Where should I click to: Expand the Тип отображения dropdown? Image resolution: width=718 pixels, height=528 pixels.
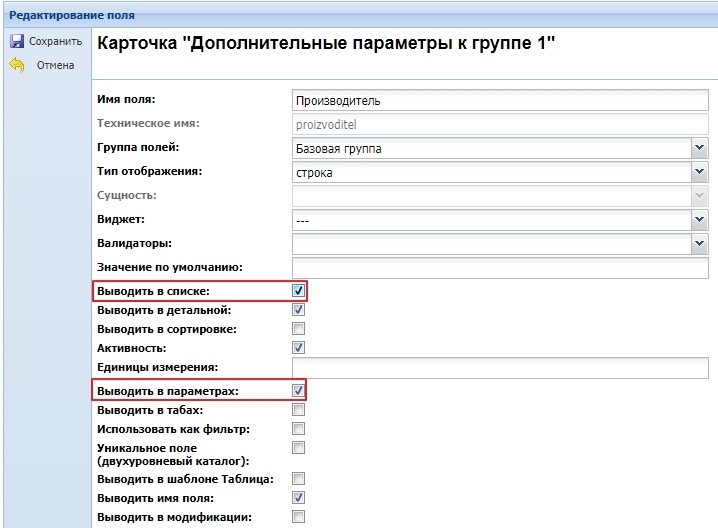click(699, 173)
